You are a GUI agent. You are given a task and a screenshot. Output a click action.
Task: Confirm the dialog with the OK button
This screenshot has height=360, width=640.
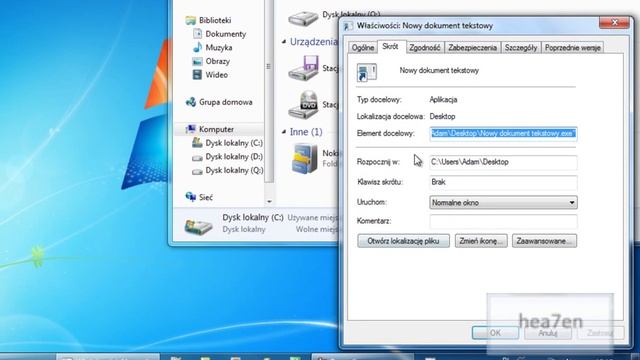(496, 333)
